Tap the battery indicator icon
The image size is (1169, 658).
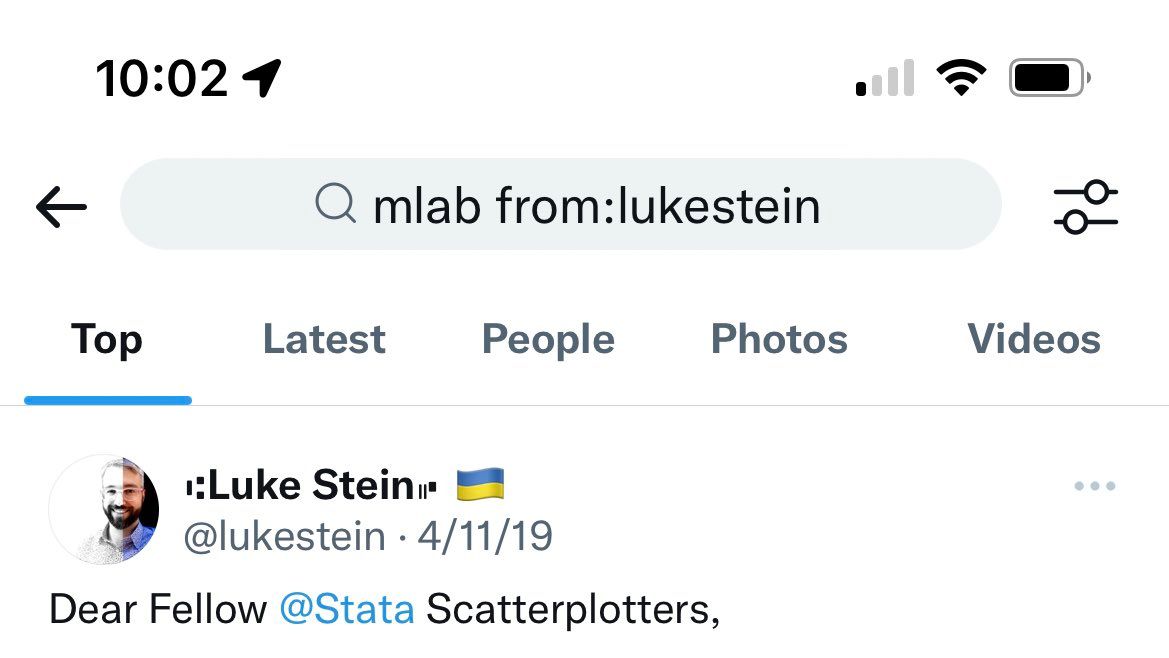[x=1049, y=77]
